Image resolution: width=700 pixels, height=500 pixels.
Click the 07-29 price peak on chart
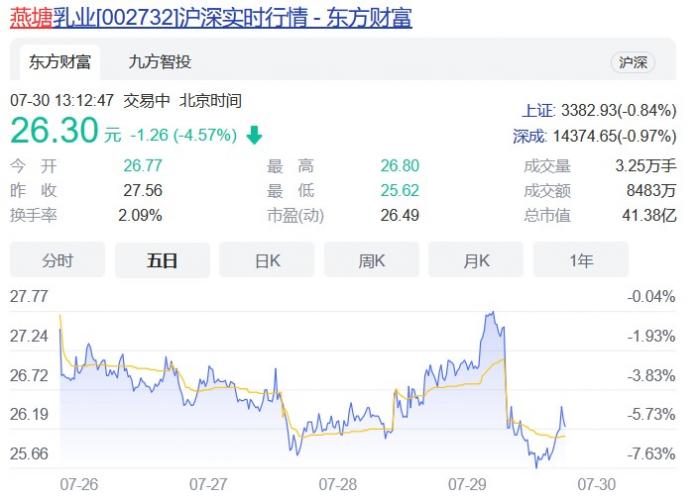click(493, 312)
